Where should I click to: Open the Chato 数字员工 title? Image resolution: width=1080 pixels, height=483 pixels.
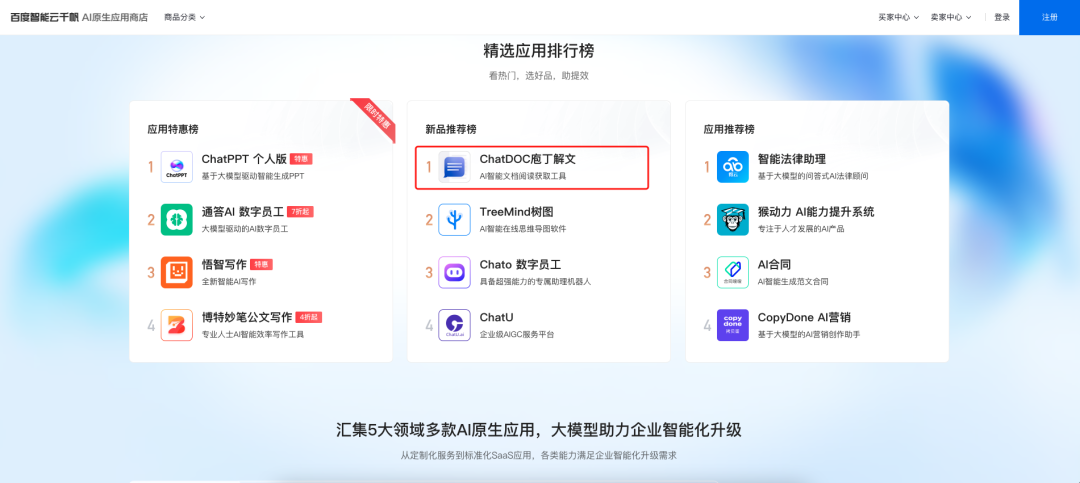click(521, 265)
